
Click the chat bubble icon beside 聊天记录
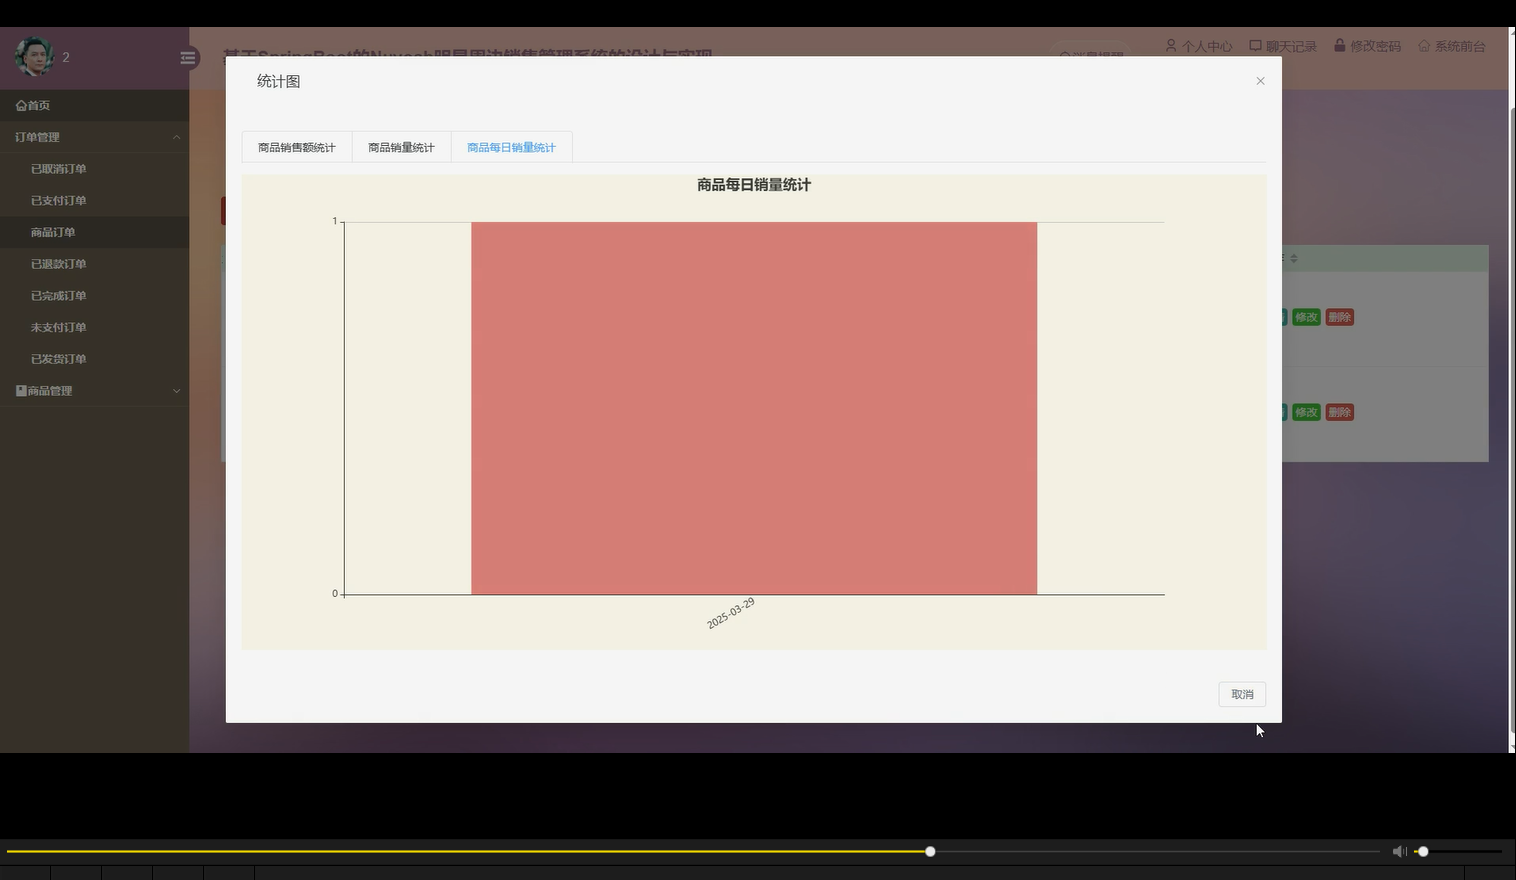(1255, 46)
